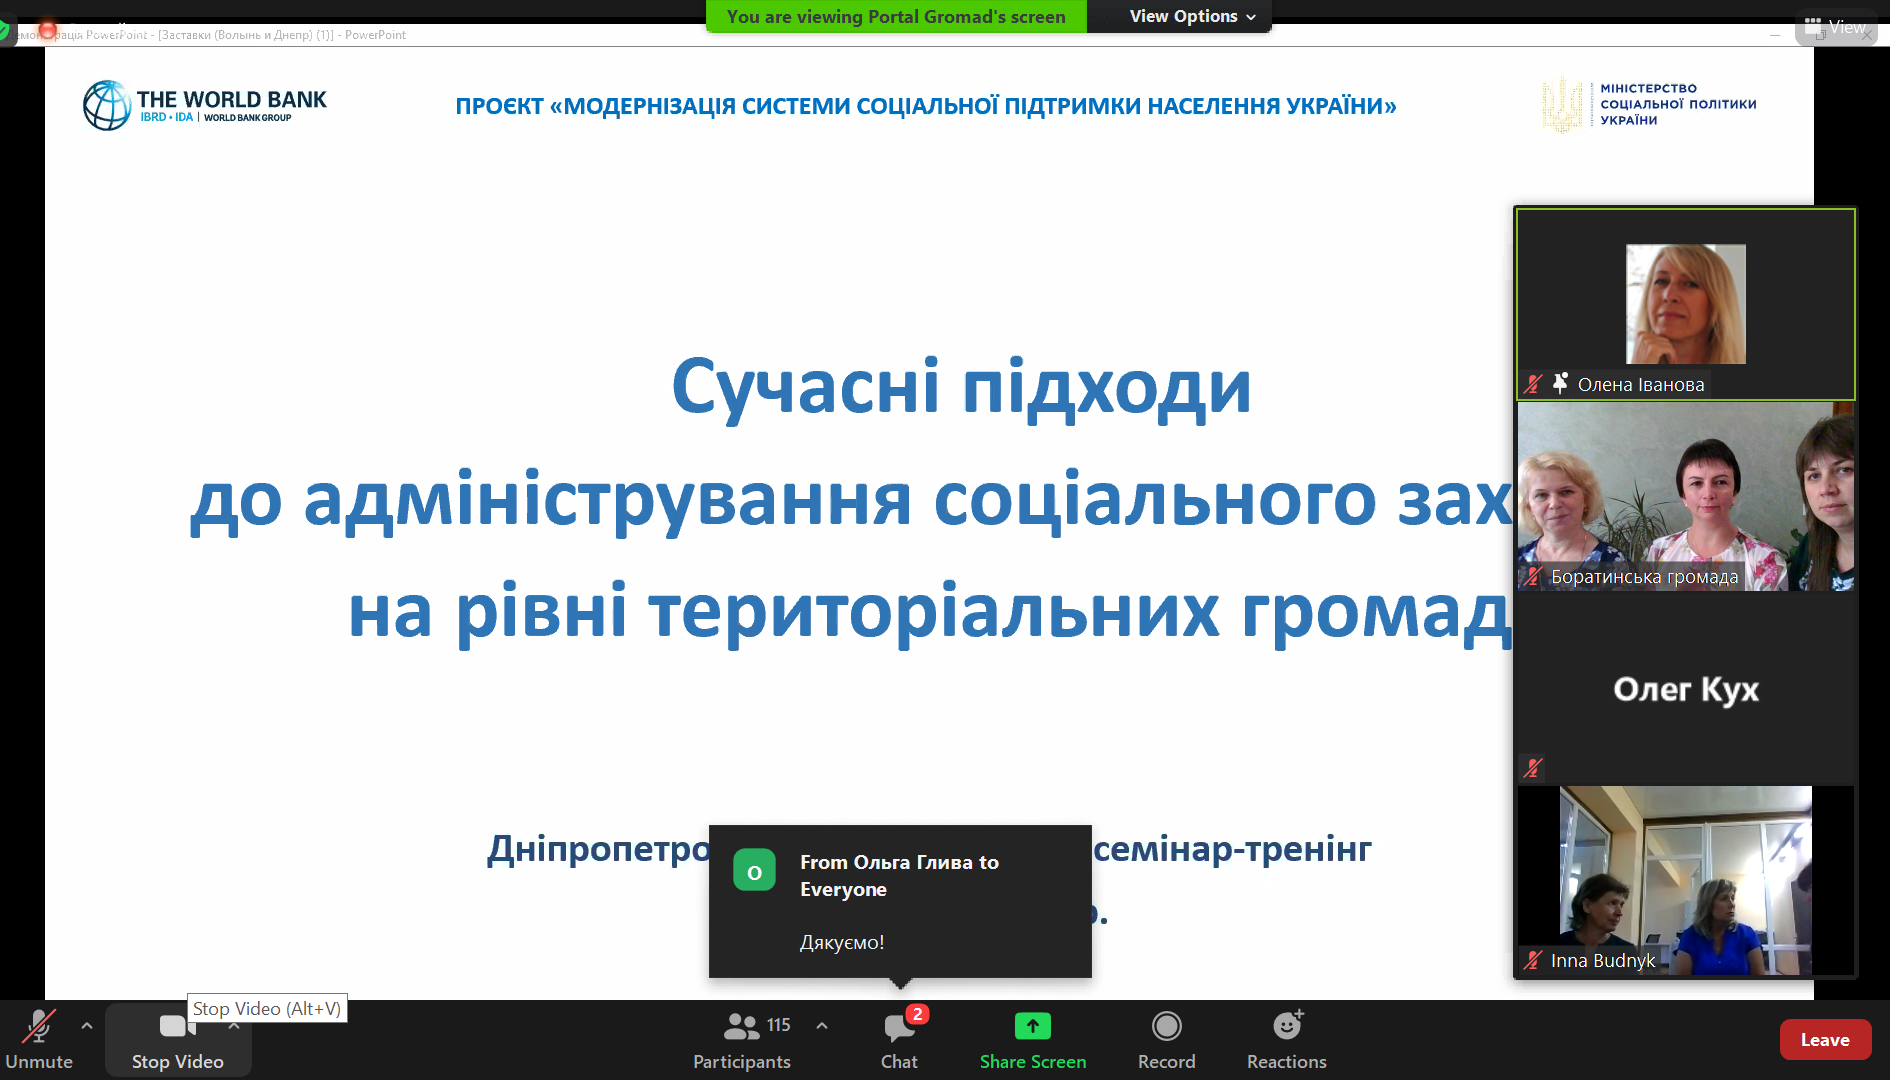Image resolution: width=1890 pixels, height=1080 pixels.
Task: Start recording with Record button
Action: (x=1166, y=1039)
